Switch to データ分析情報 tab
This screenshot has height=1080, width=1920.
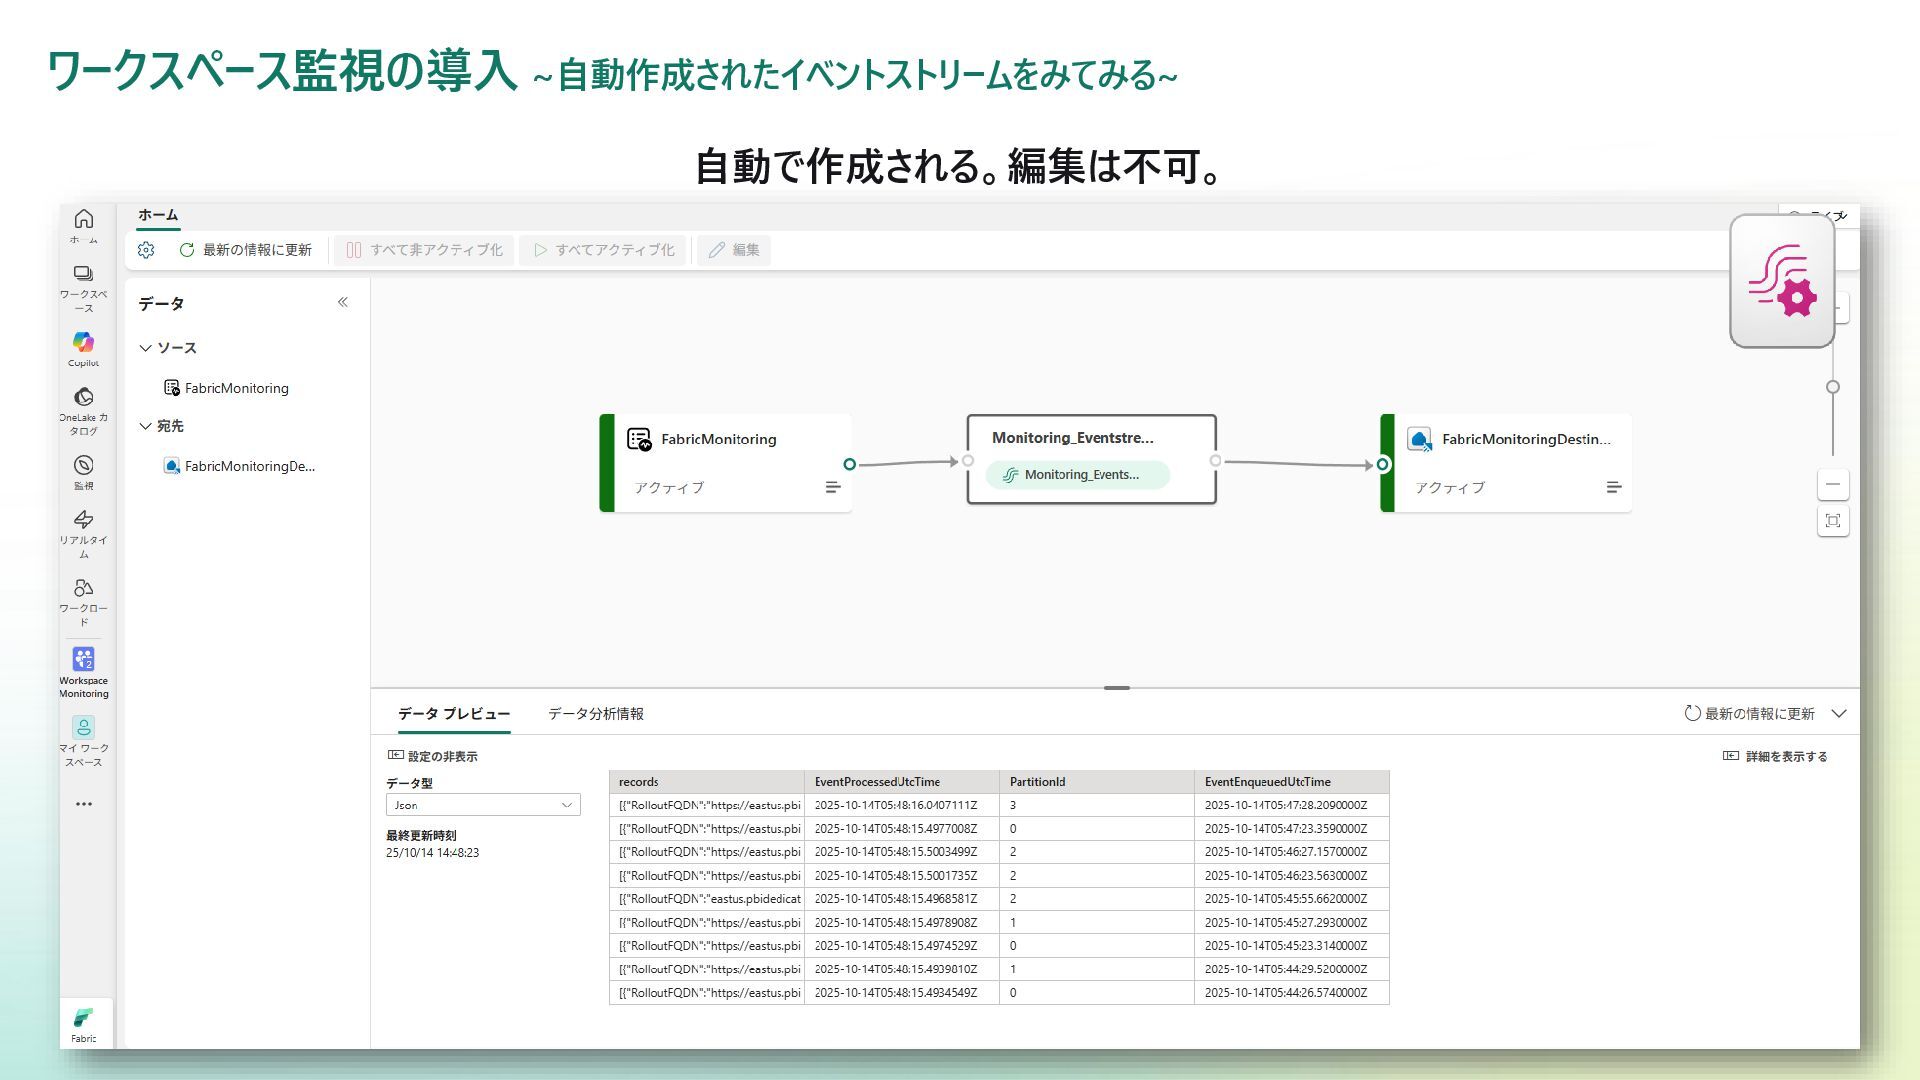[595, 714]
